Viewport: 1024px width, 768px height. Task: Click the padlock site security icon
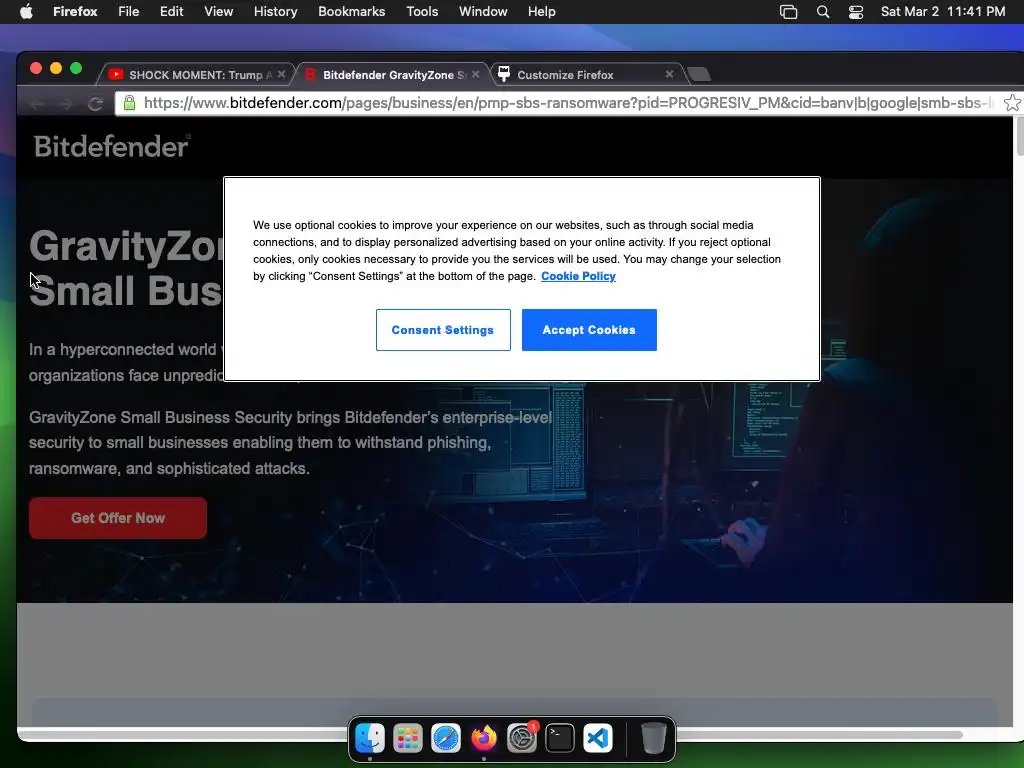[x=129, y=103]
